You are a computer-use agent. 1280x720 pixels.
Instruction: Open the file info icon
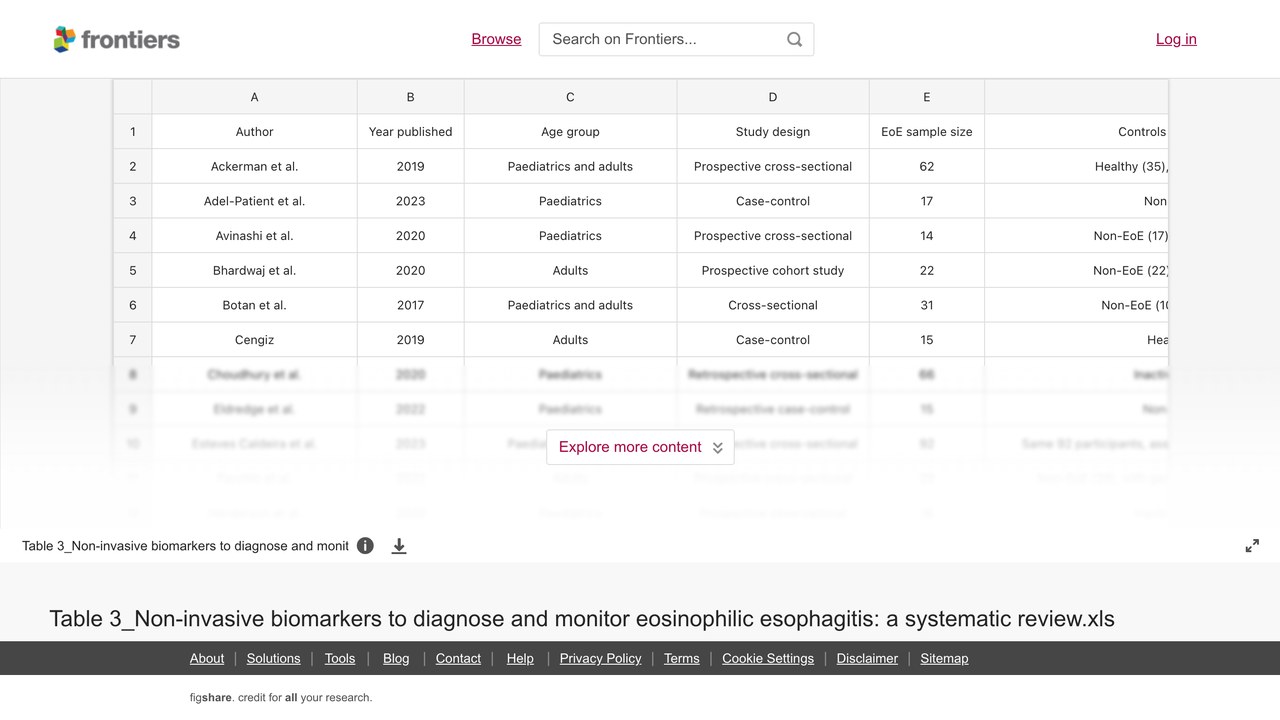(365, 546)
